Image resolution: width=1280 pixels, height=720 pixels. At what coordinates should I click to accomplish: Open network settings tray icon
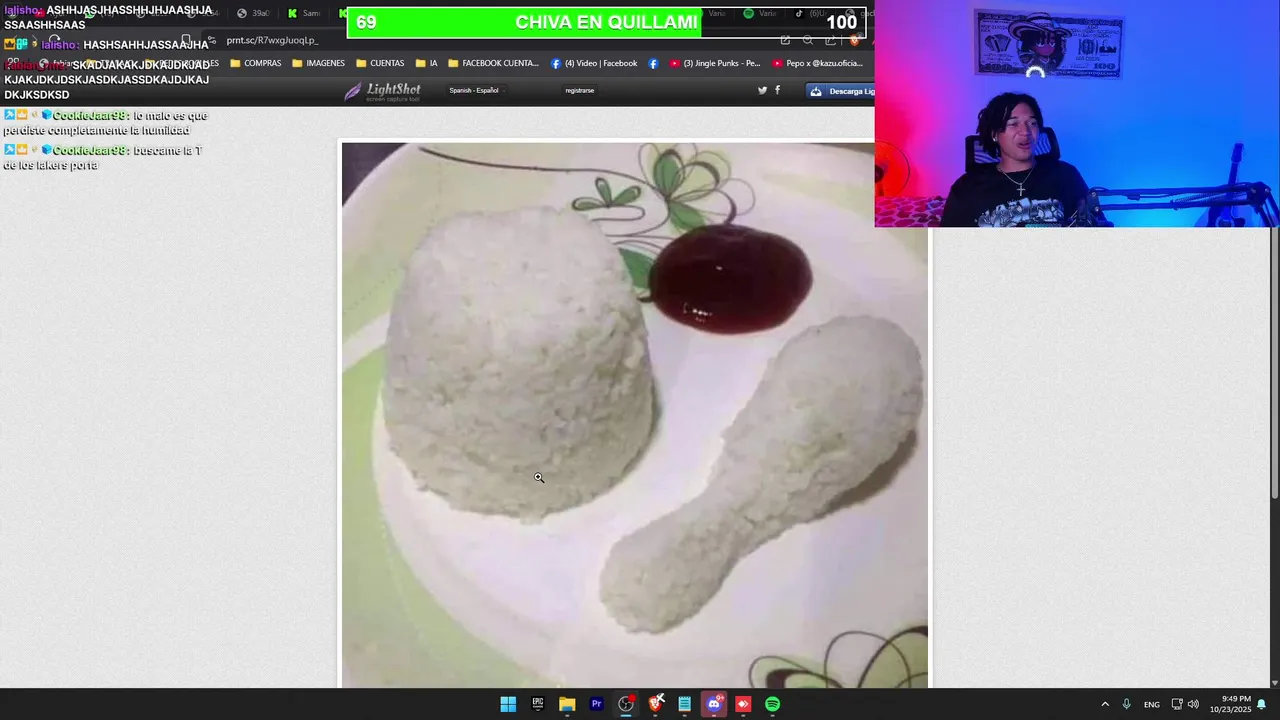1177,704
